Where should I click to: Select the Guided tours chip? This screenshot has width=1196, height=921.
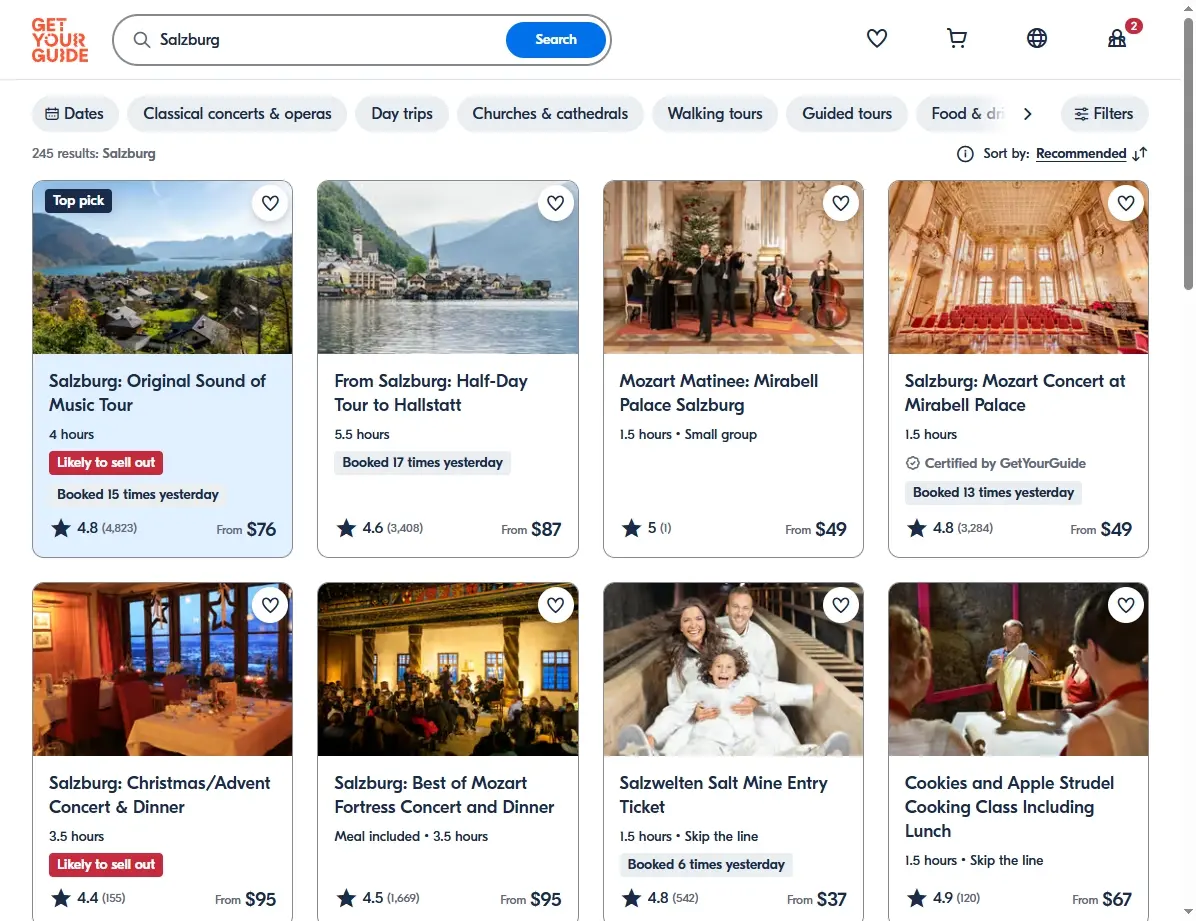(x=847, y=114)
